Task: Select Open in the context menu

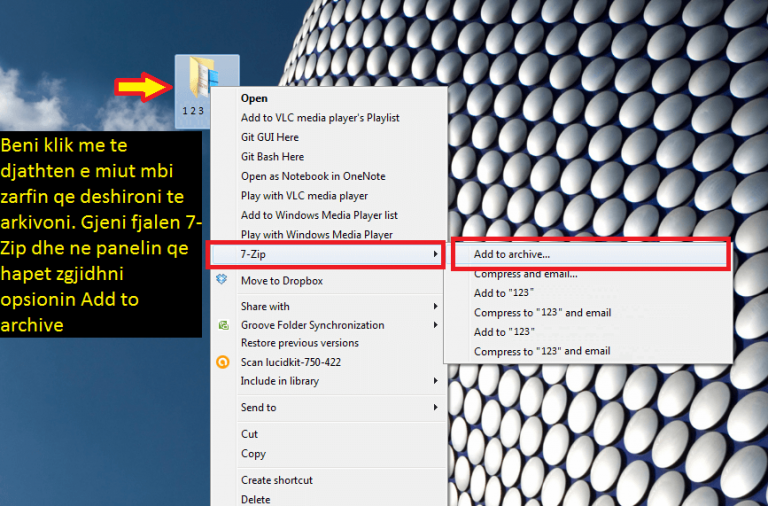Action: pyautogui.click(x=254, y=98)
